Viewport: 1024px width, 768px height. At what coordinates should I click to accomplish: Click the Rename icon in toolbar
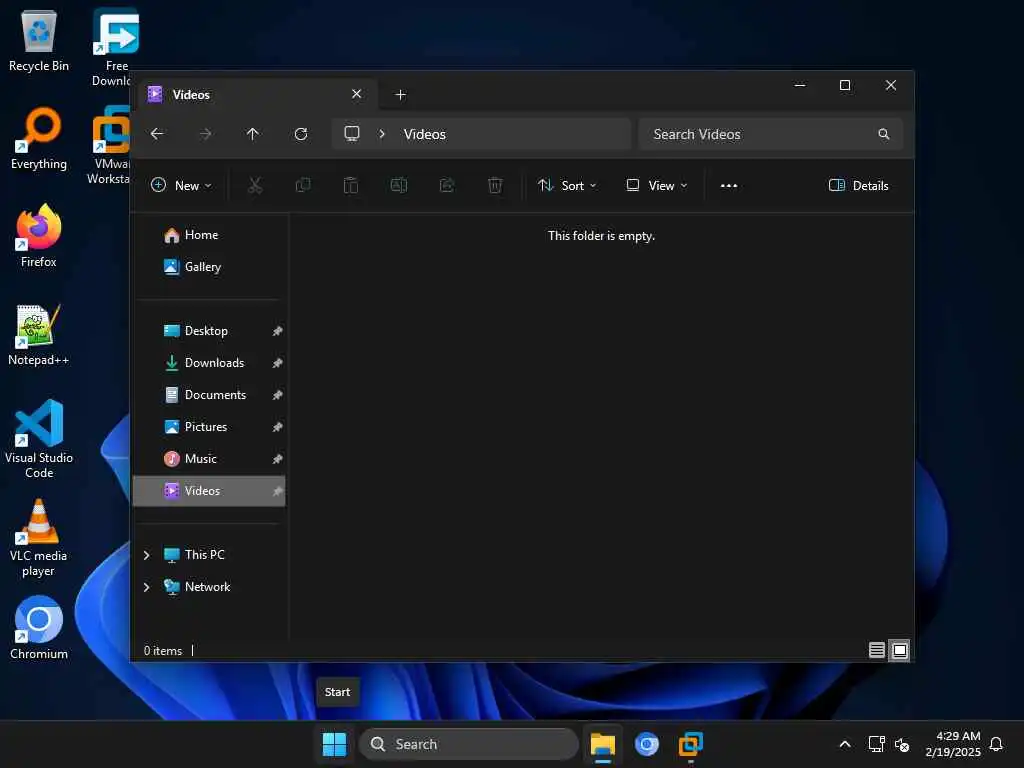pyautogui.click(x=399, y=185)
